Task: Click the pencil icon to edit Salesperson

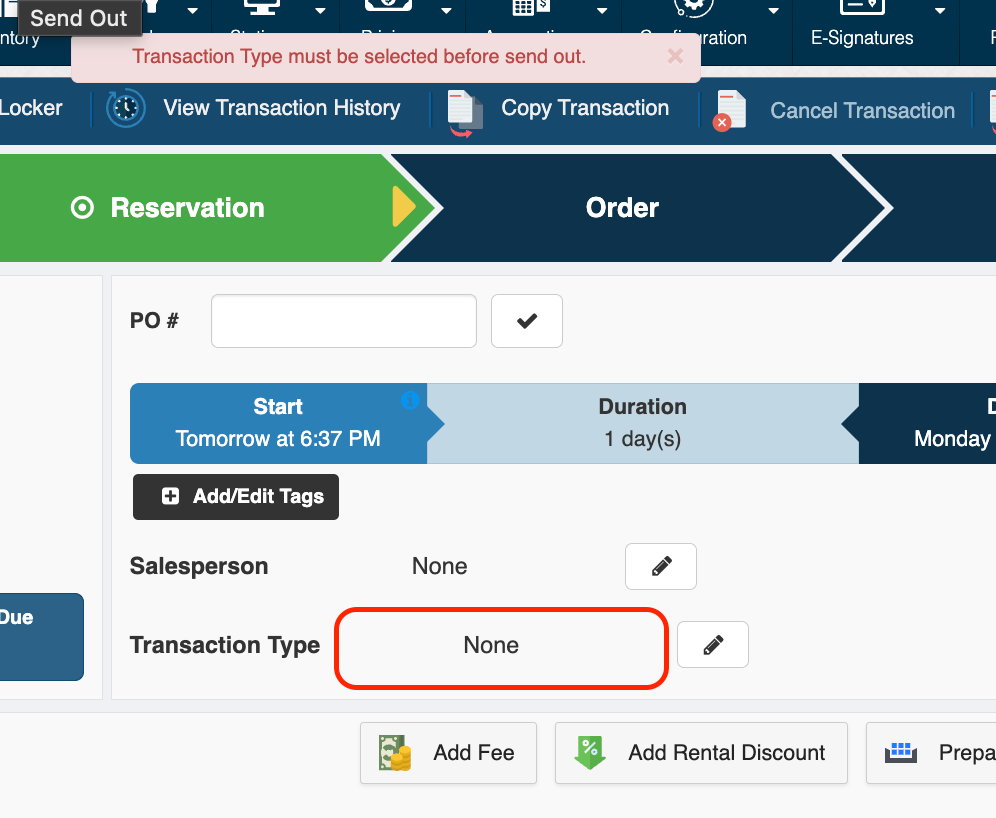Action: (660, 567)
